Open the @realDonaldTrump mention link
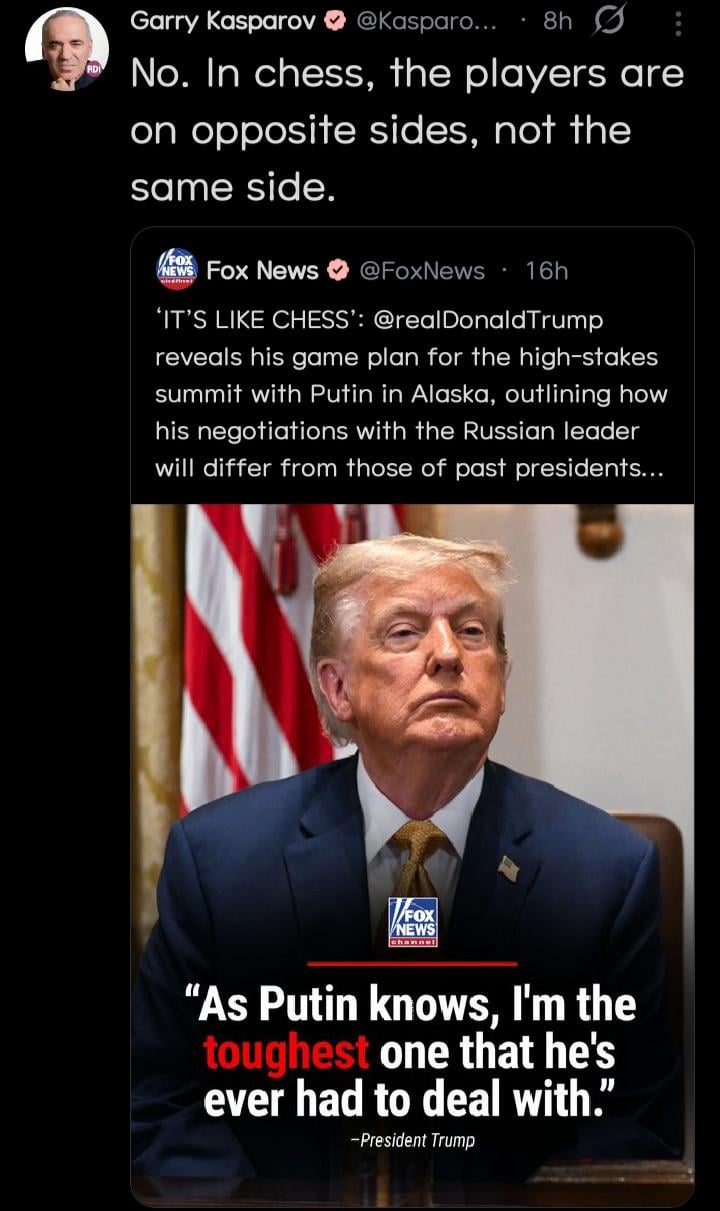 [x=488, y=320]
